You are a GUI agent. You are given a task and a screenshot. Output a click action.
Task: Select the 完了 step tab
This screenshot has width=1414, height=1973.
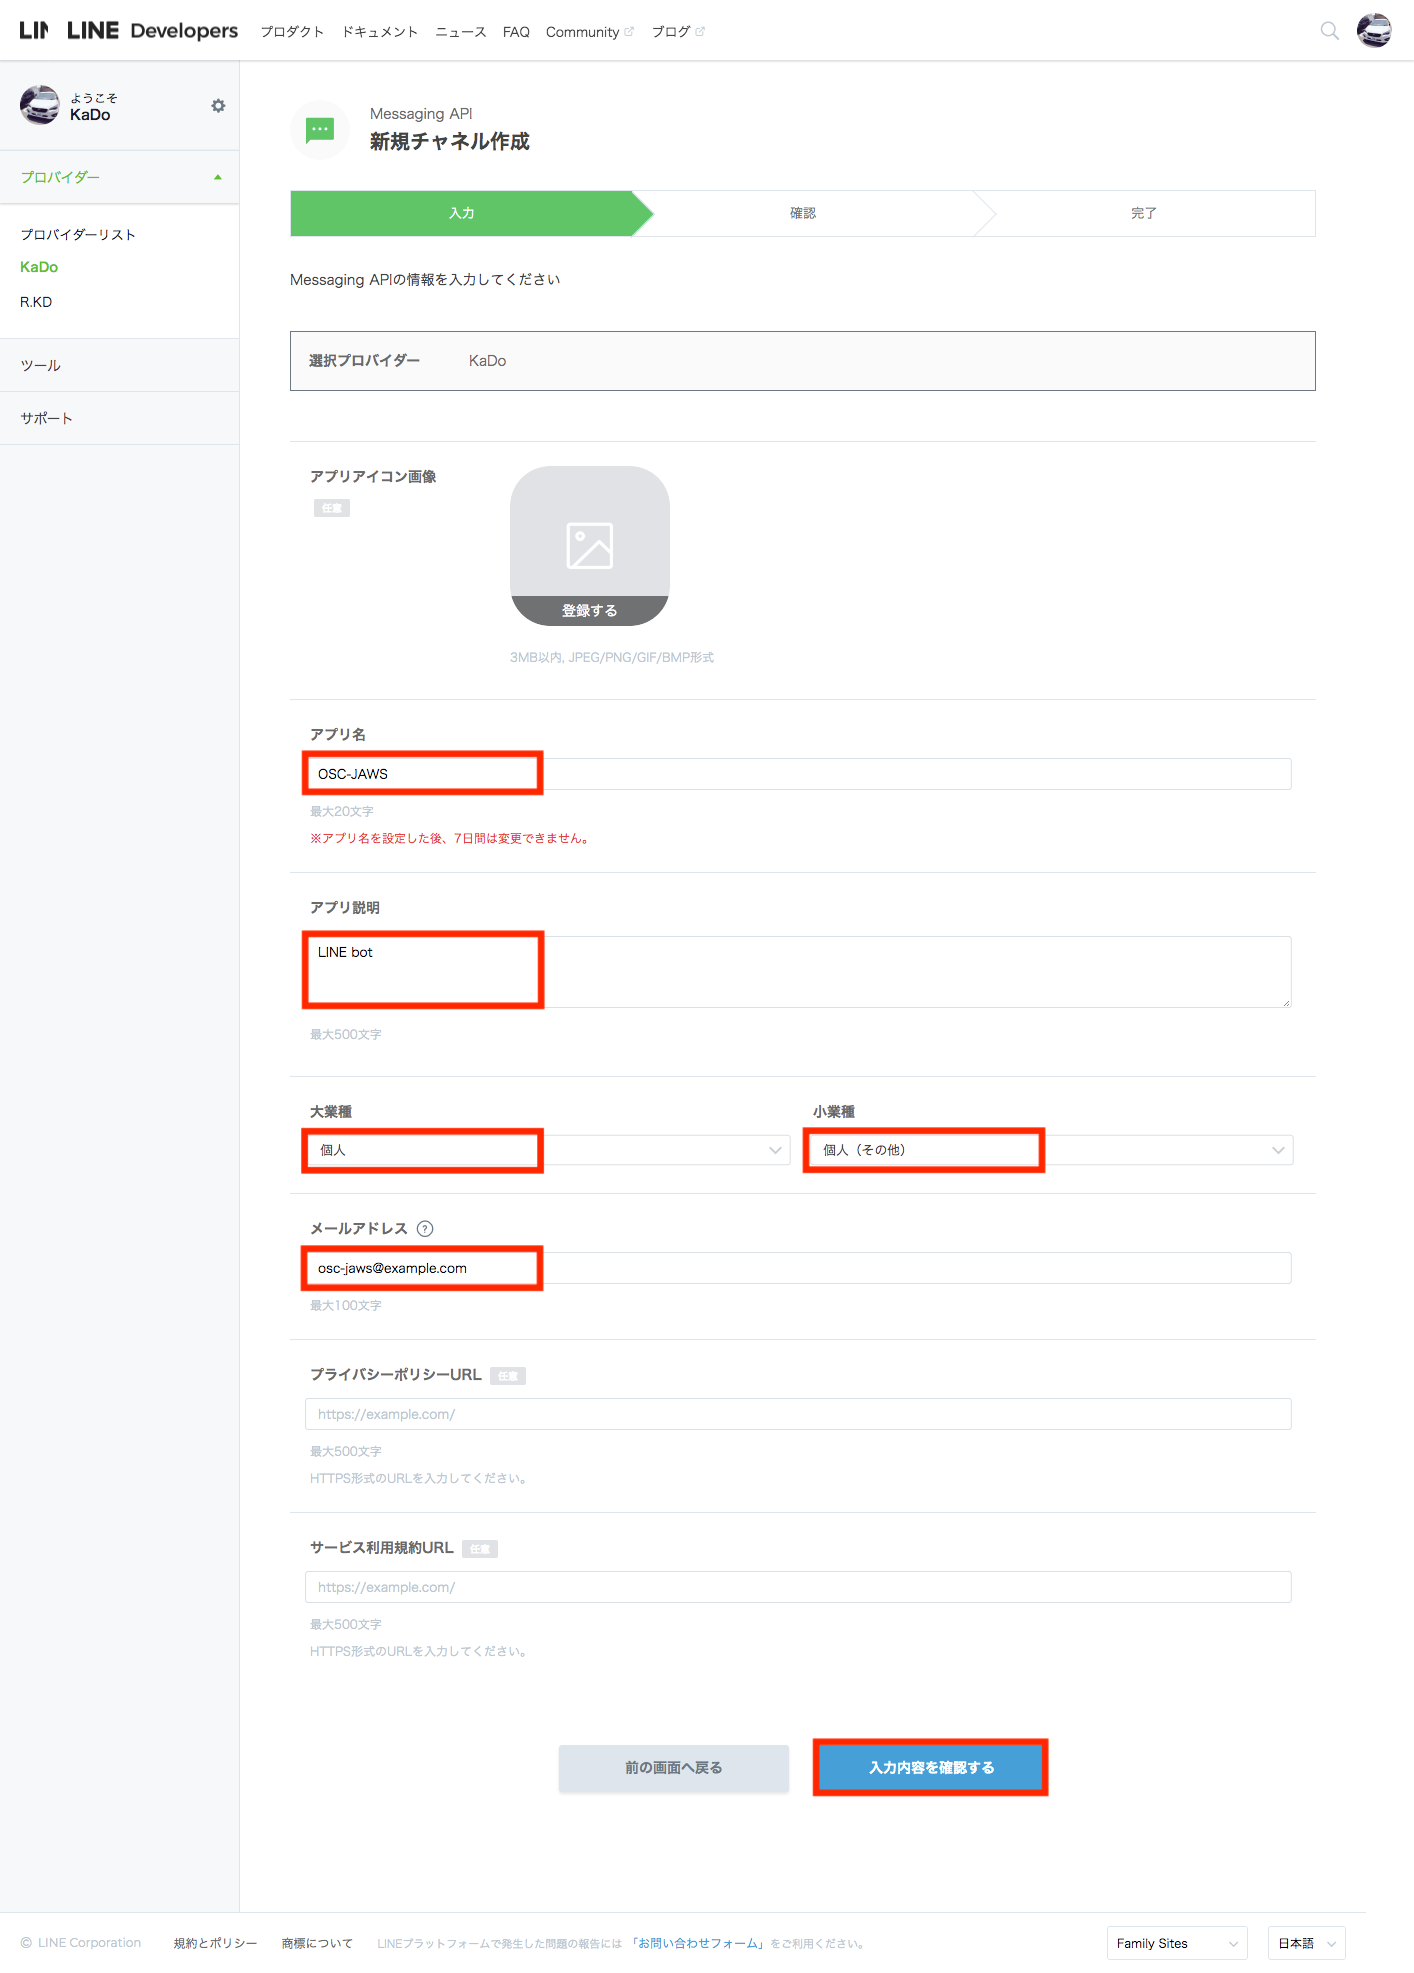[x=1144, y=213]
